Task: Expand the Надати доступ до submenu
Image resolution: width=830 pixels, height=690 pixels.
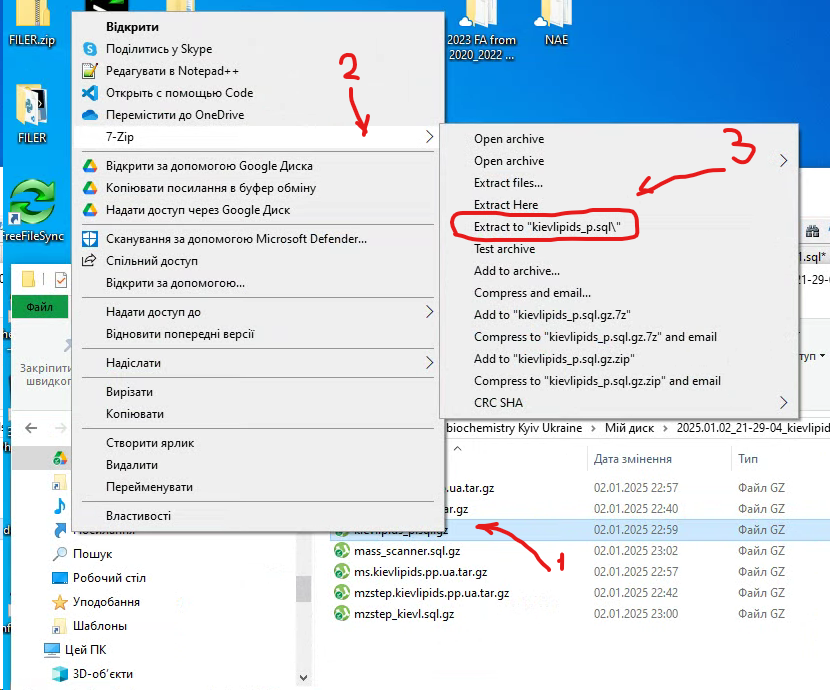Action: pyautogui.click(x=429, y=312)
